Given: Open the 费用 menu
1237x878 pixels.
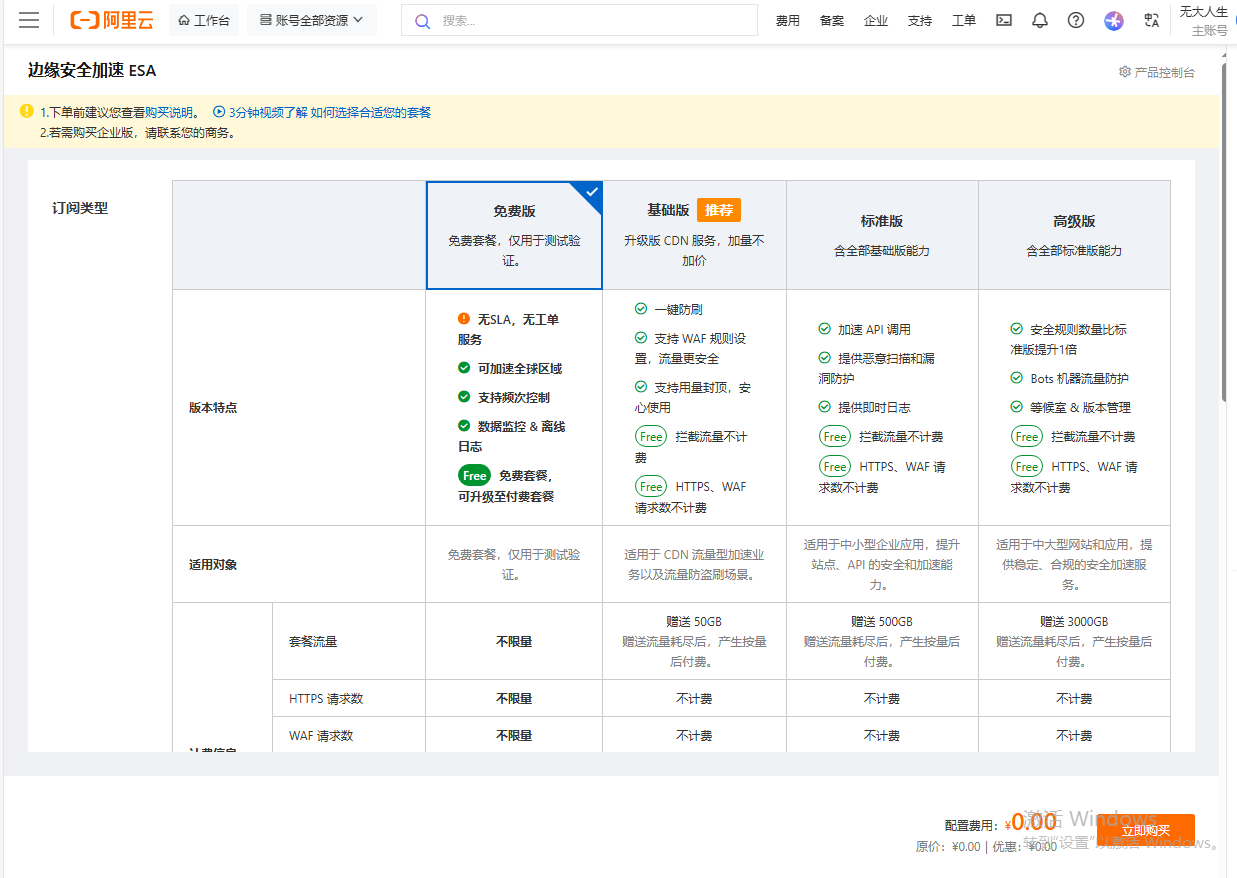Looking at the screenshot, I should tap(788, 20).
